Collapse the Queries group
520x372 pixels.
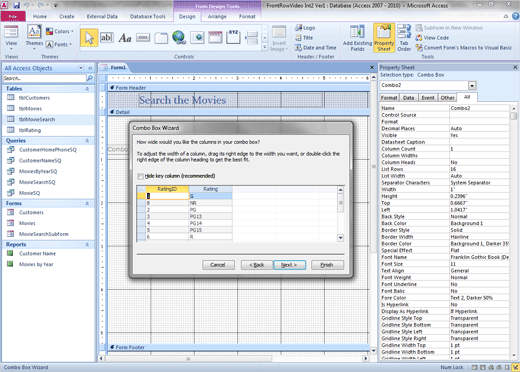[87, 141]
